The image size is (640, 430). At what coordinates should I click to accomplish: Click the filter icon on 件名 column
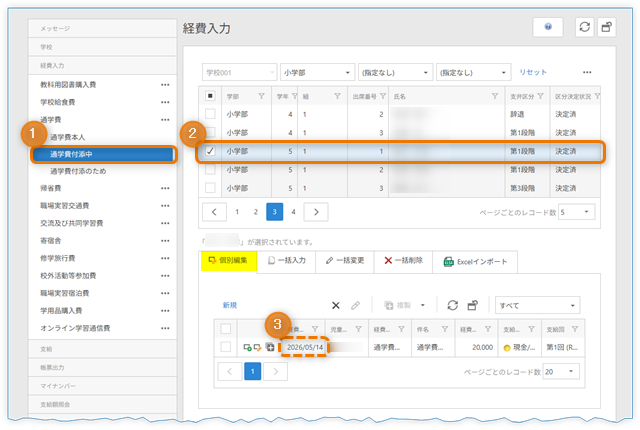pos(444,329)
